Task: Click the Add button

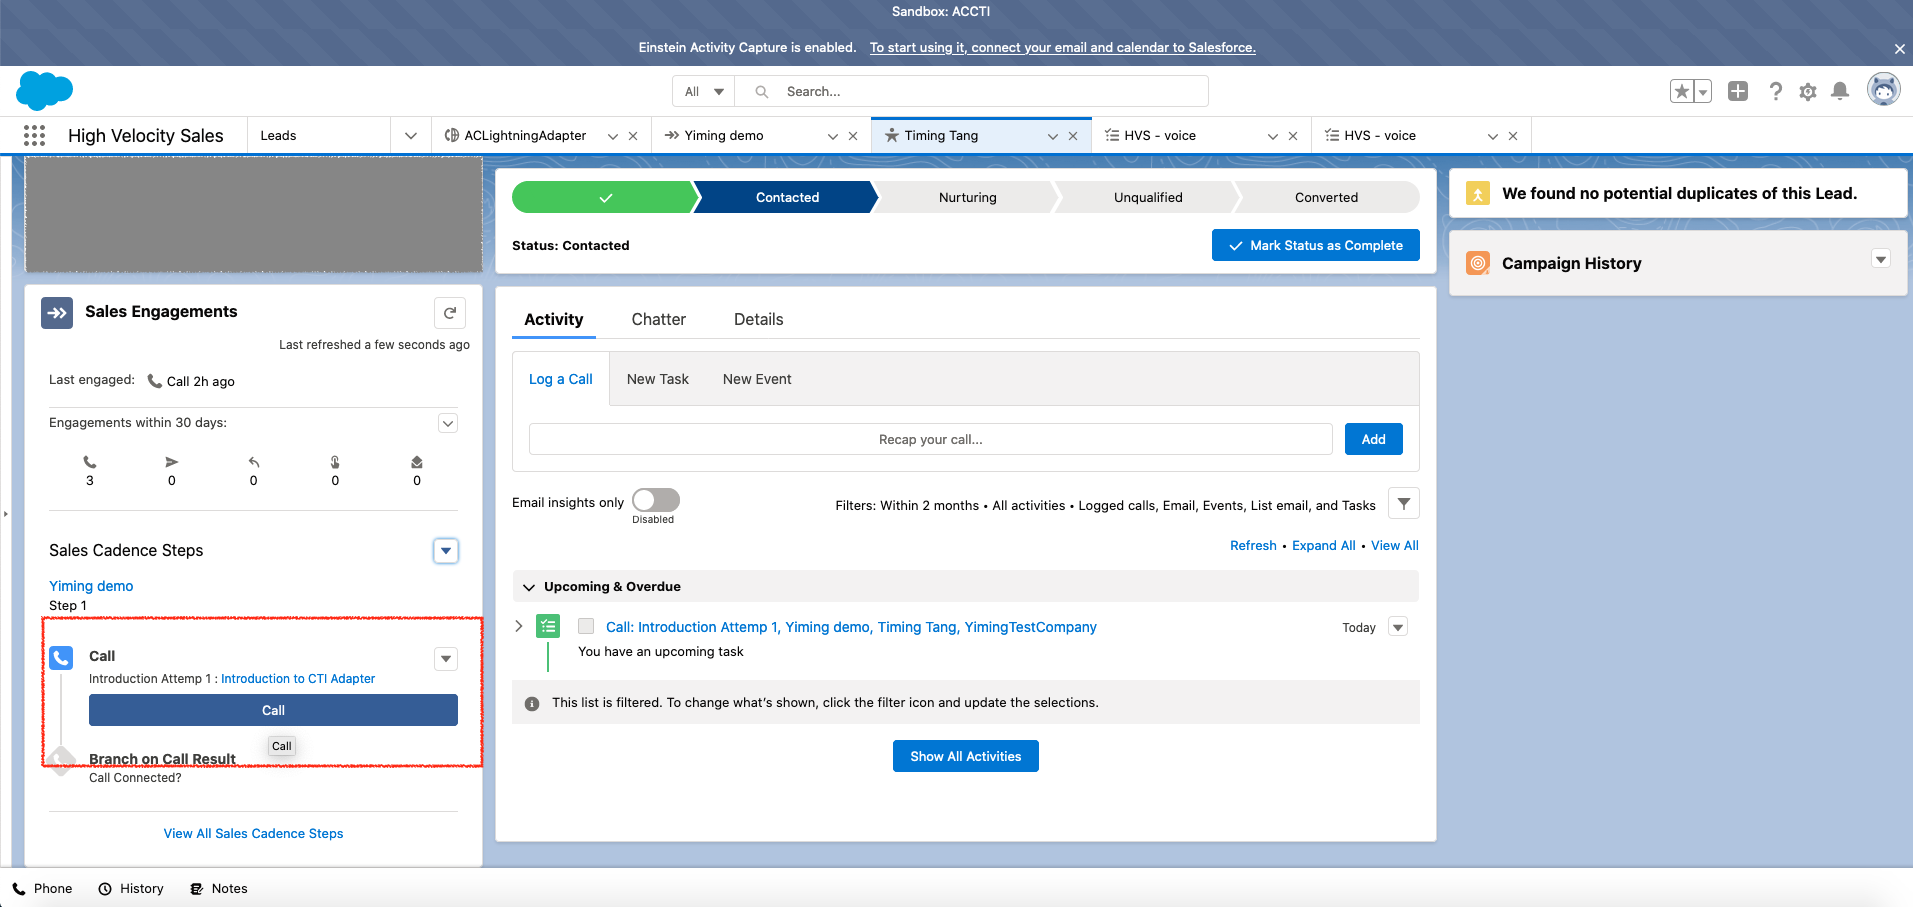Action: (1374, 439)
